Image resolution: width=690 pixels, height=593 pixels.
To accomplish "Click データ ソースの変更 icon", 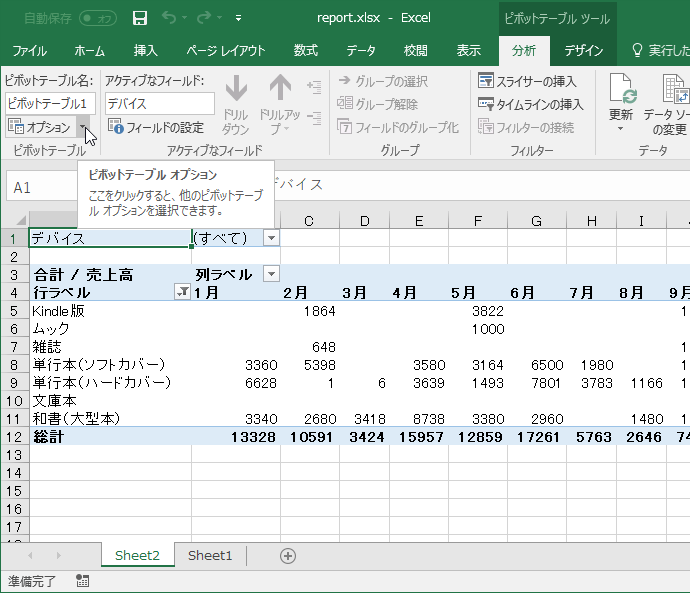I will [675, 89].
